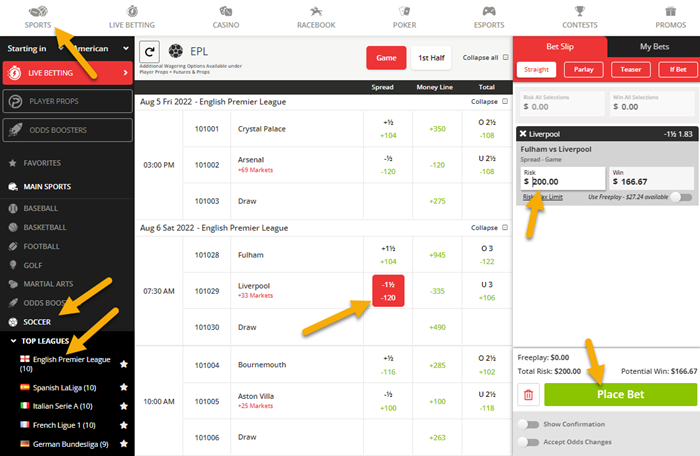This screenshot has width=700, height=456.
Task: Toggle the Accept Odds Changes switch
Action: [x=529, y=442]
